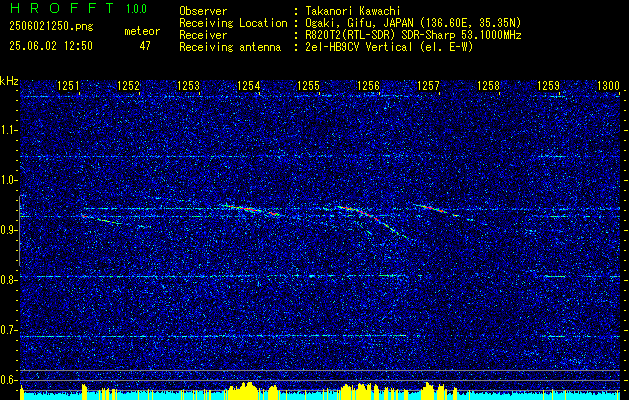Click the kHz axis unit label
This screenshot has height=400, width=629.
coord(9,81)
